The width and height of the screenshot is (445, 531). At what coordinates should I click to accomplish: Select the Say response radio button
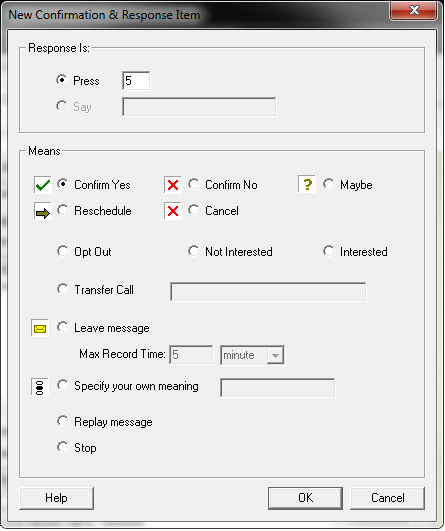(62, 106)
